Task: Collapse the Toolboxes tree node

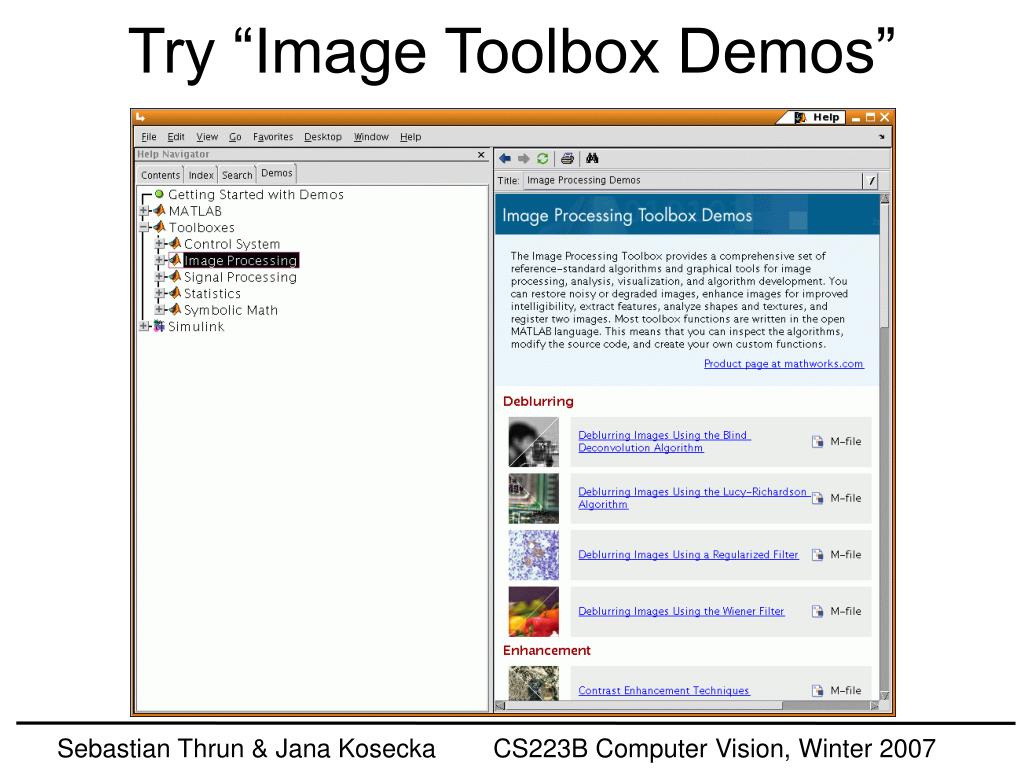Action: [144, 227]
